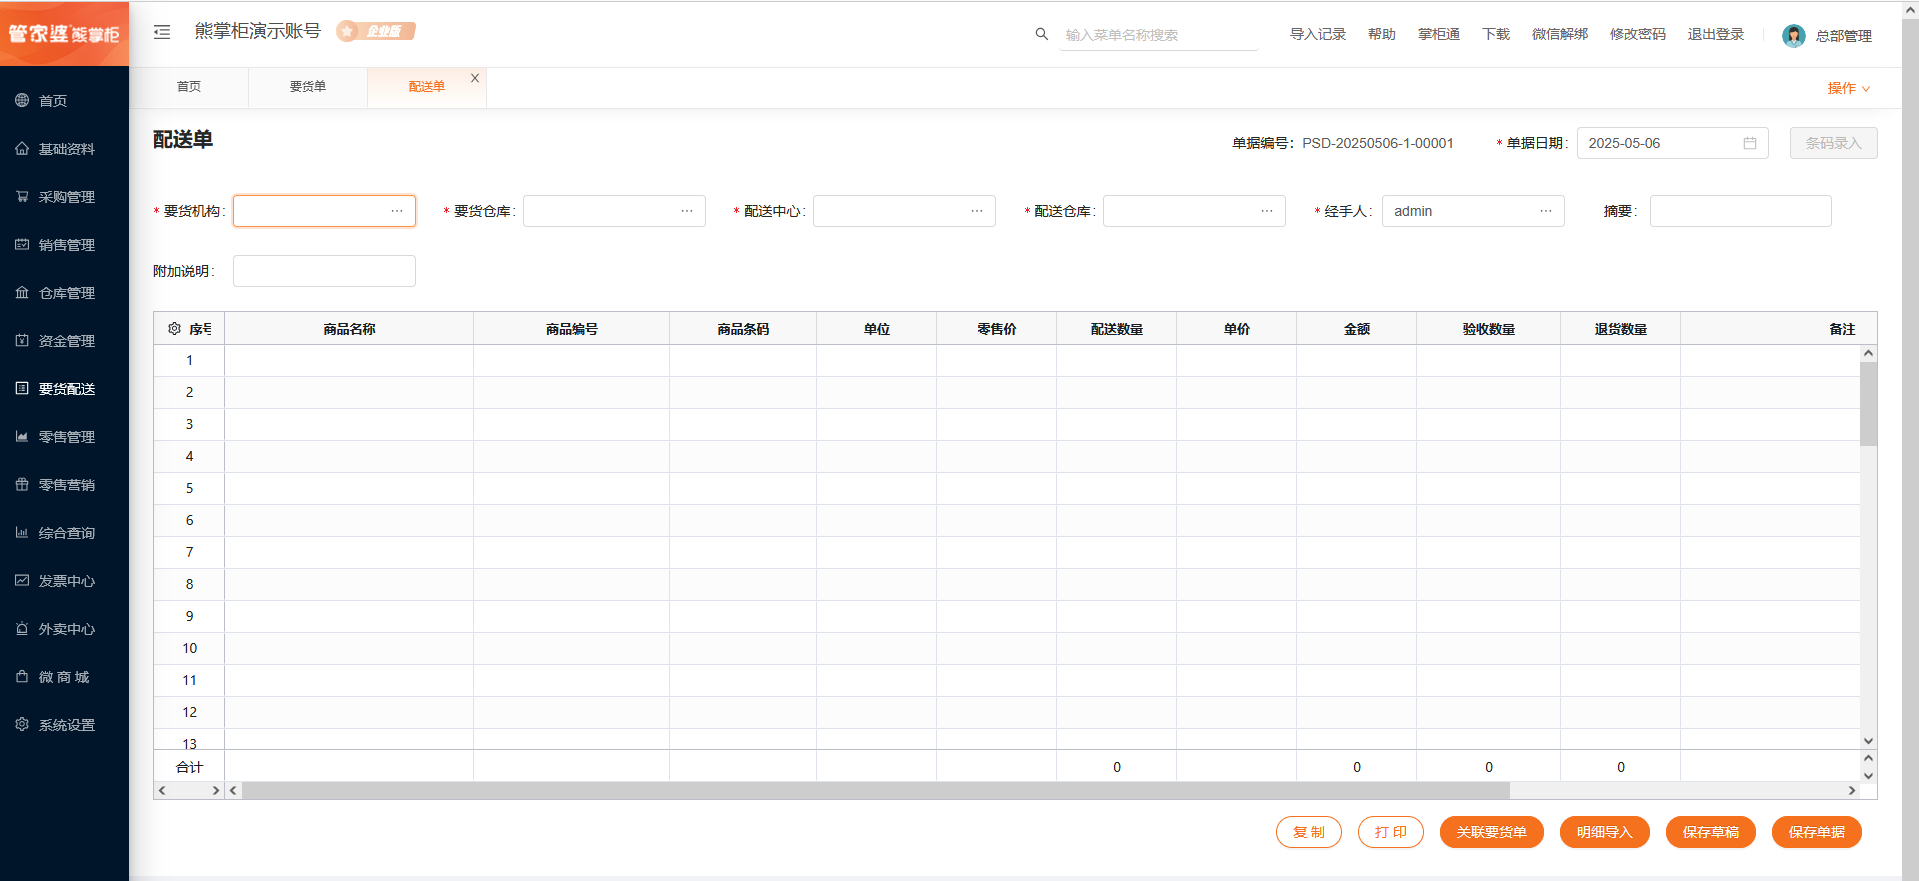Image resolution: width=1919 pixels, height=881 pixels.
Task: Click the table column settings gear icon
Action: tap(174, 328)
